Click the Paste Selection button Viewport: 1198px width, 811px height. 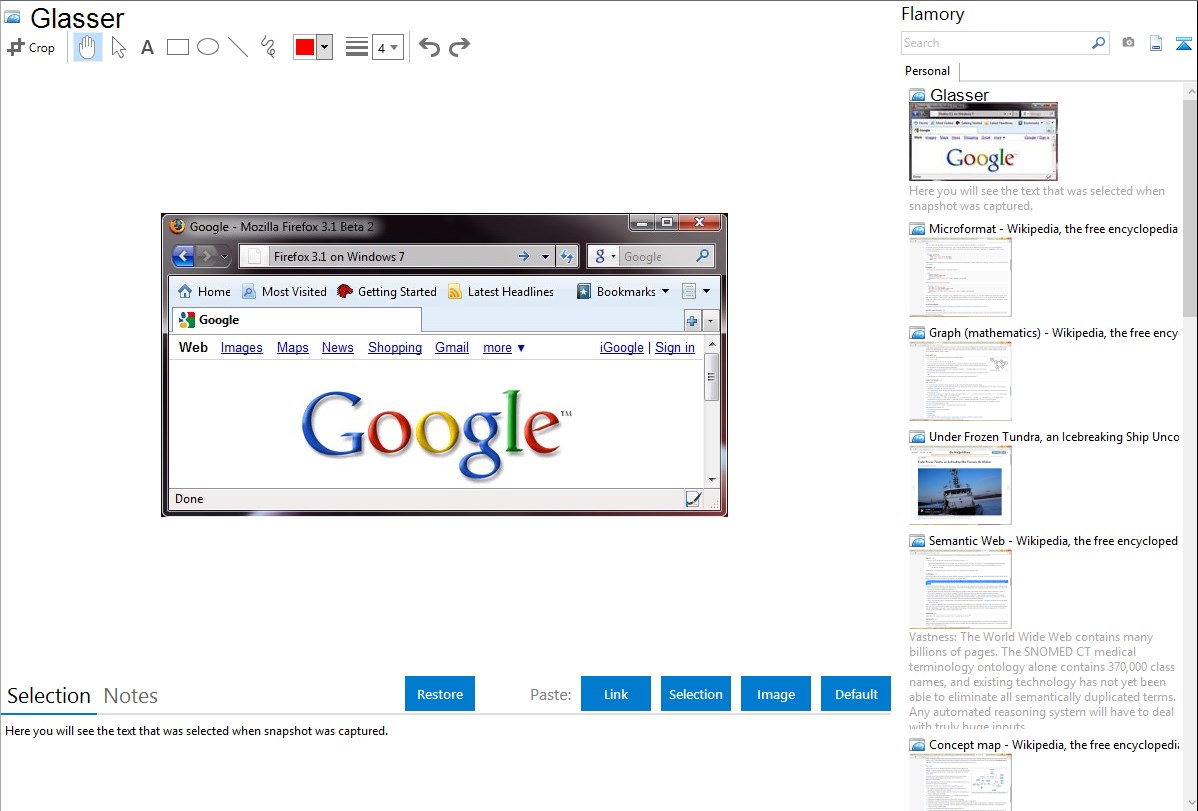[696, 694]
